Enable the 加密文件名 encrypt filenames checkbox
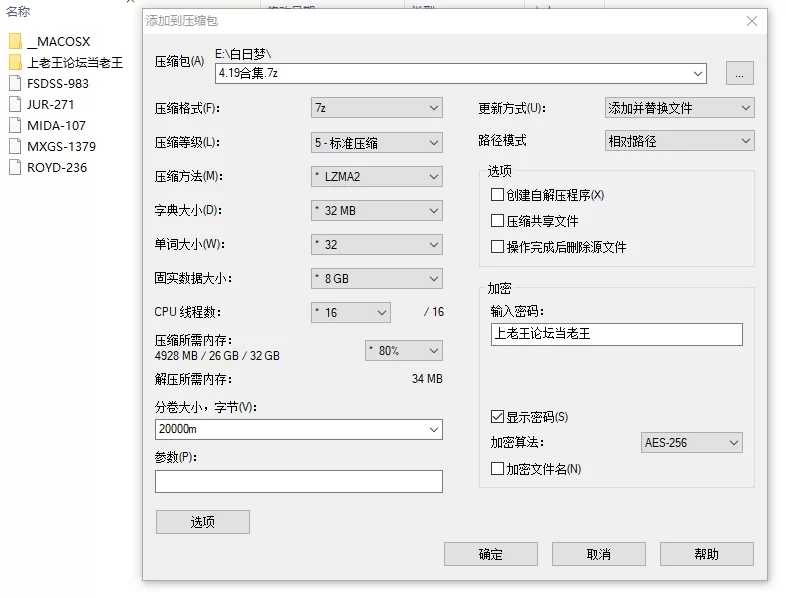 pos(497,468)
